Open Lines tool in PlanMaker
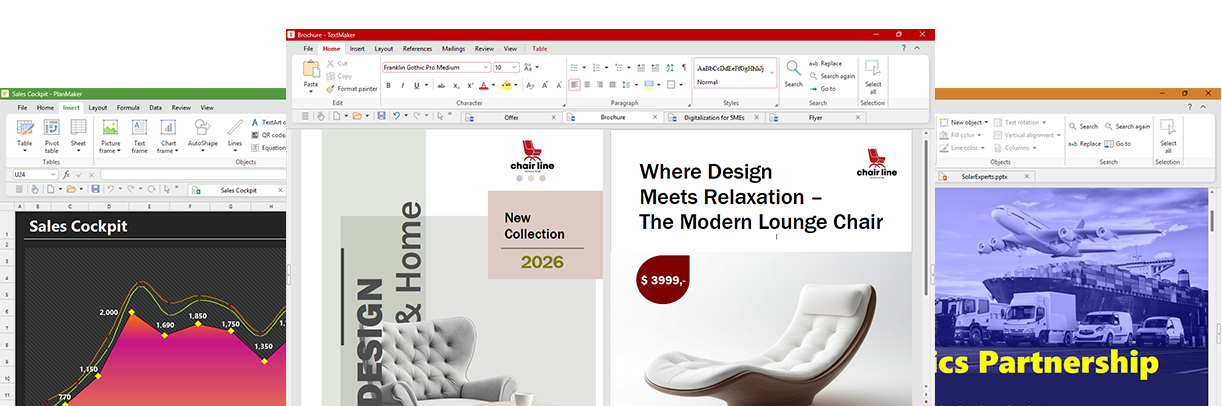The width and height of the screenshot is (1222, 406). (x=235, y=134)
